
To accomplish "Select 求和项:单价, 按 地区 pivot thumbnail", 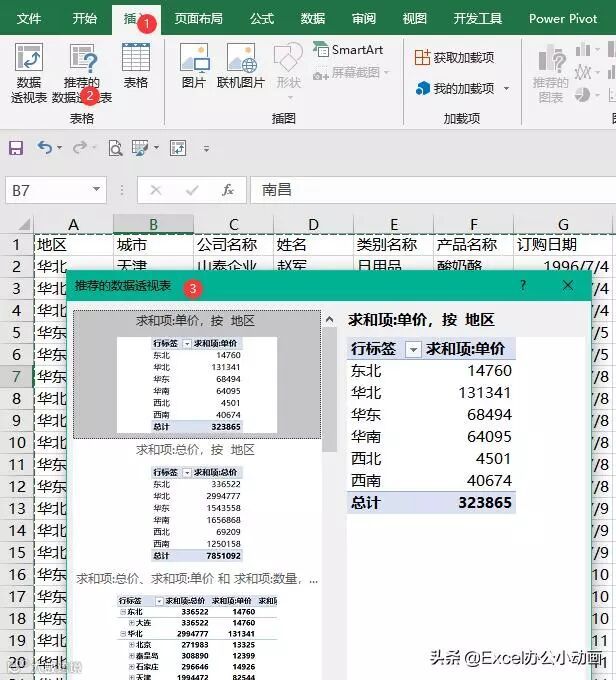I will click(197, 375).
